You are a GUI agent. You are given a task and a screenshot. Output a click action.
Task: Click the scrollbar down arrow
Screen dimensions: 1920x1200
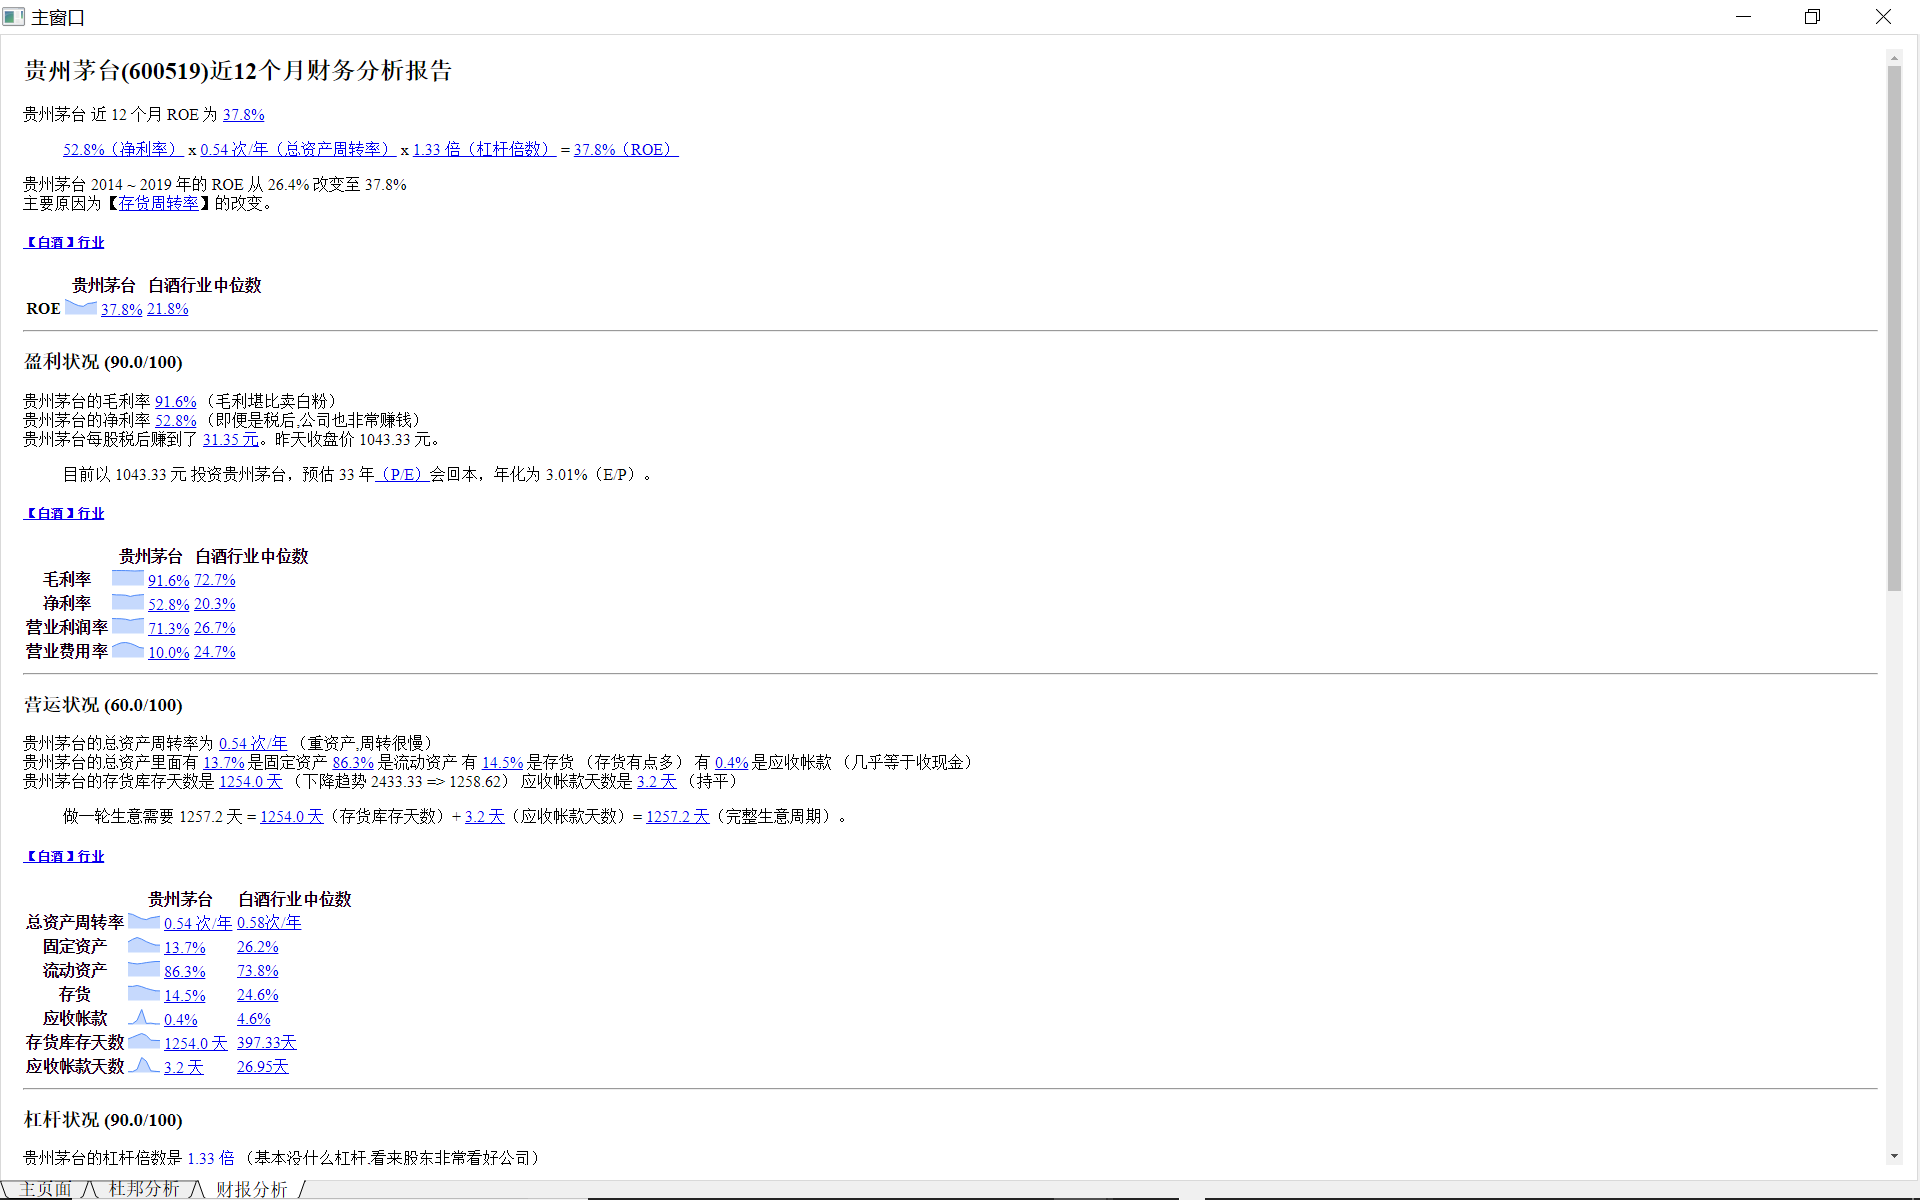pyautogui.click(x=1894, y=1156)
